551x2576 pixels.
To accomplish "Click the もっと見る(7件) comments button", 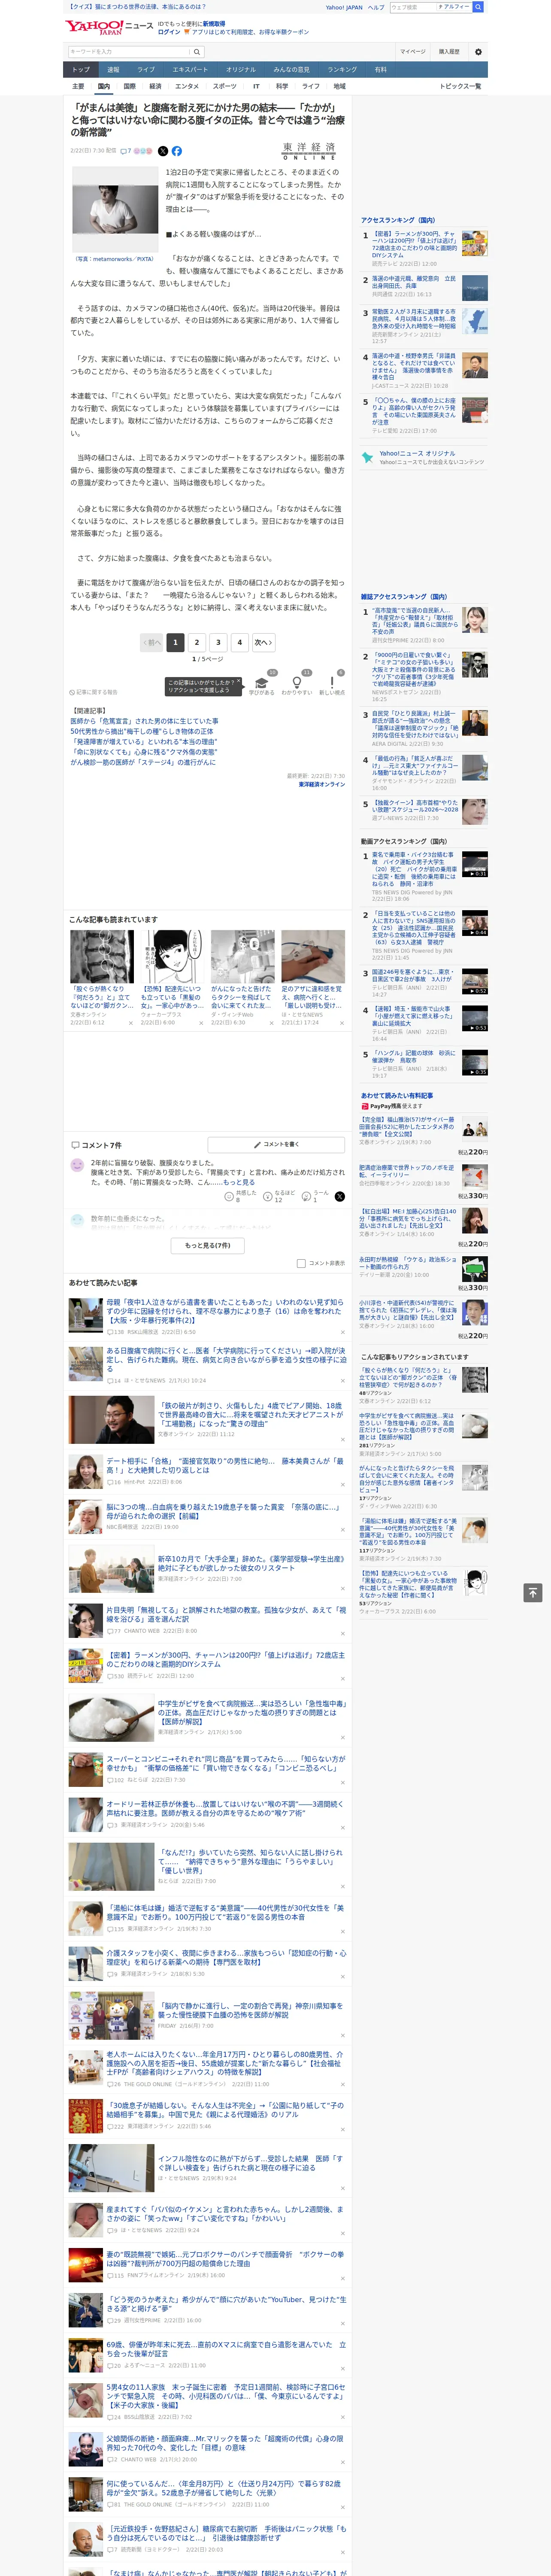I will pyautogui.click(x=208, y=1245).
